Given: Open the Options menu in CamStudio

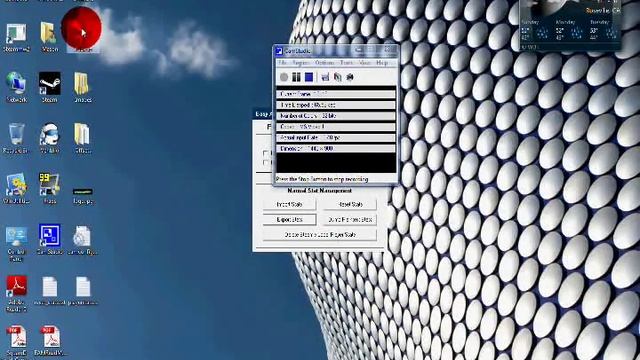Looking at the screenshot, I should (x=325, y=63).
